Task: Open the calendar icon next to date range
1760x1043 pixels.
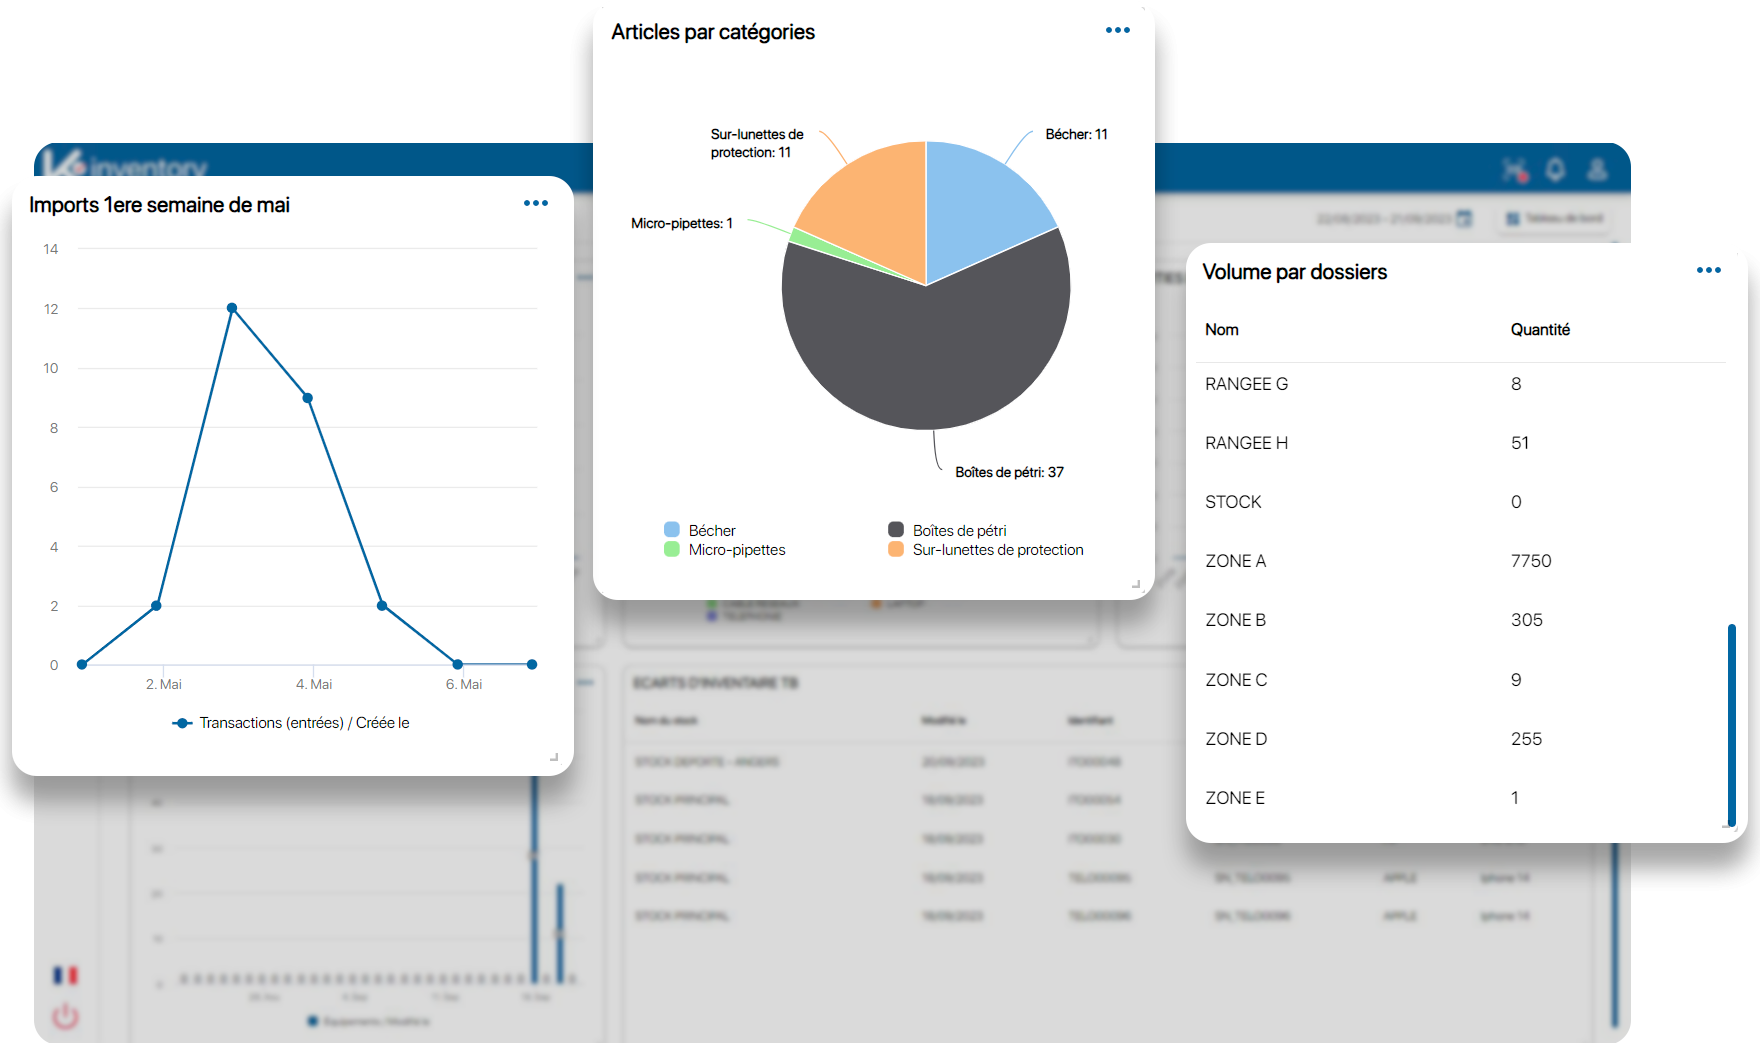Action: 1464,218
